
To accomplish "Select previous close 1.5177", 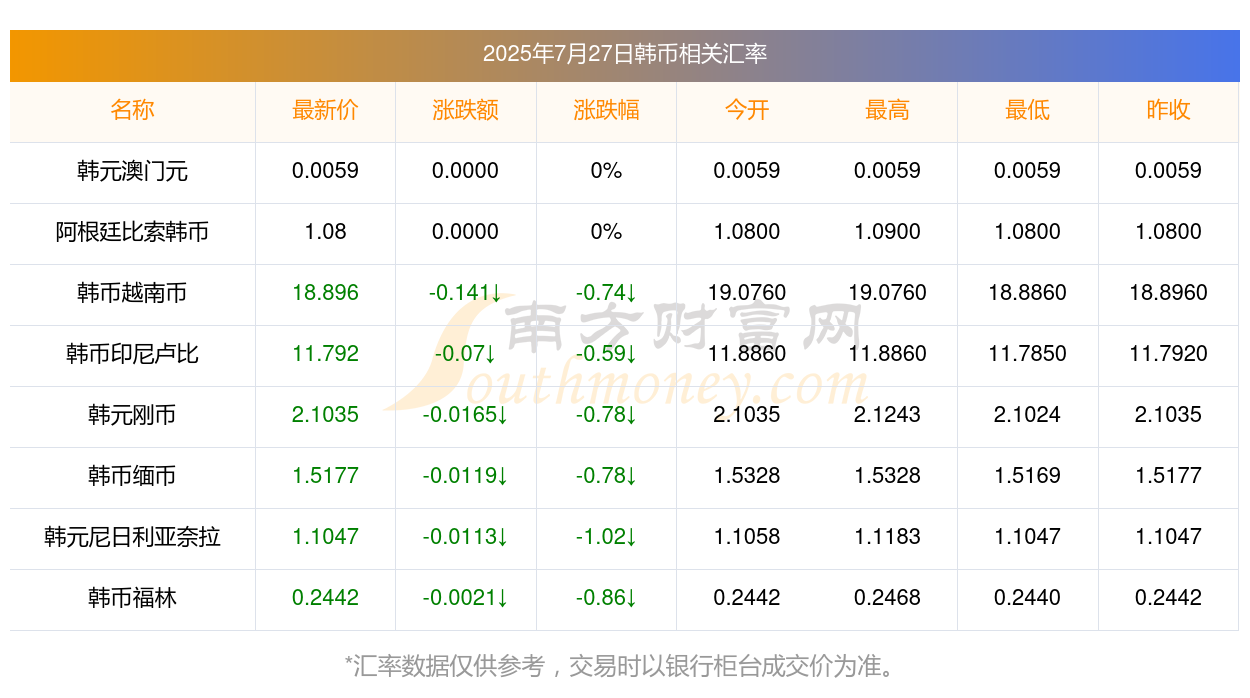I will [1168, 476].
